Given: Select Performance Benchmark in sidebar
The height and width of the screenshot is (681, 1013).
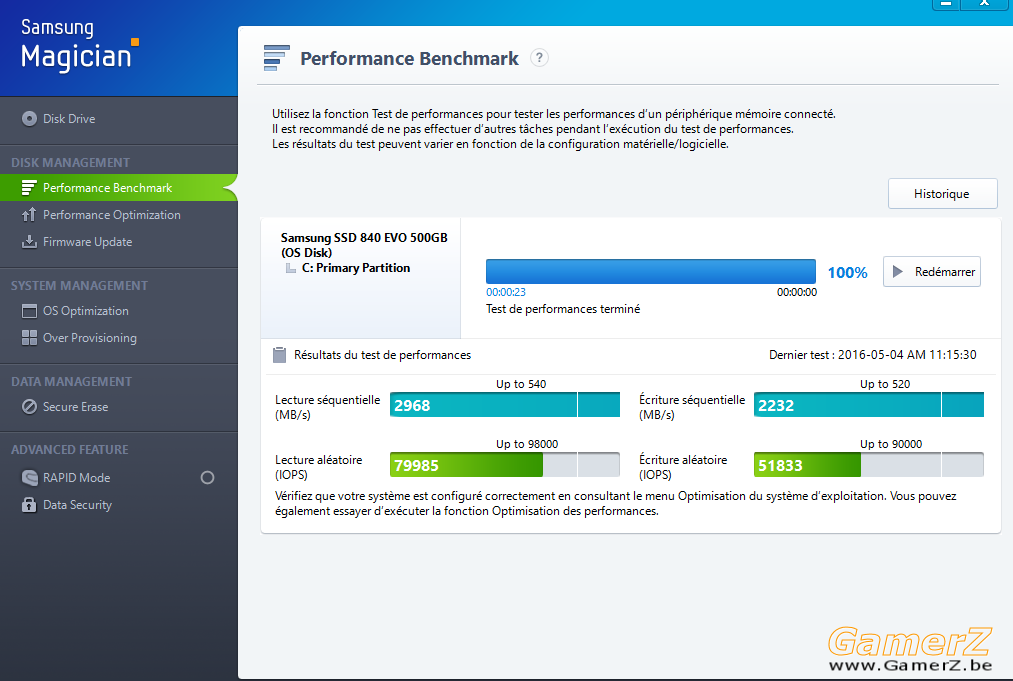Looking at the screenshot, I should 119,187.
